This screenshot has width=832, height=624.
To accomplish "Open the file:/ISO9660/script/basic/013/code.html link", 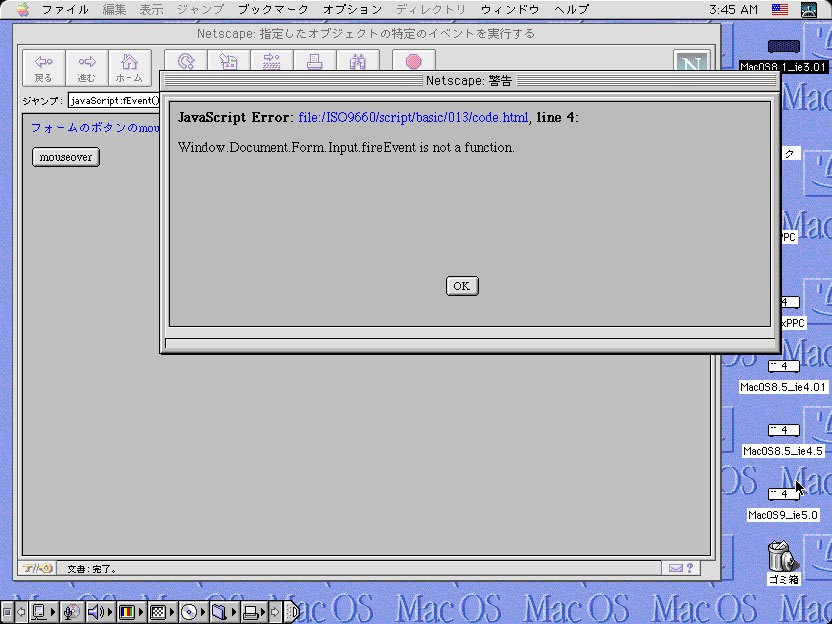I will pyautogui.click(x=413, y=117).
